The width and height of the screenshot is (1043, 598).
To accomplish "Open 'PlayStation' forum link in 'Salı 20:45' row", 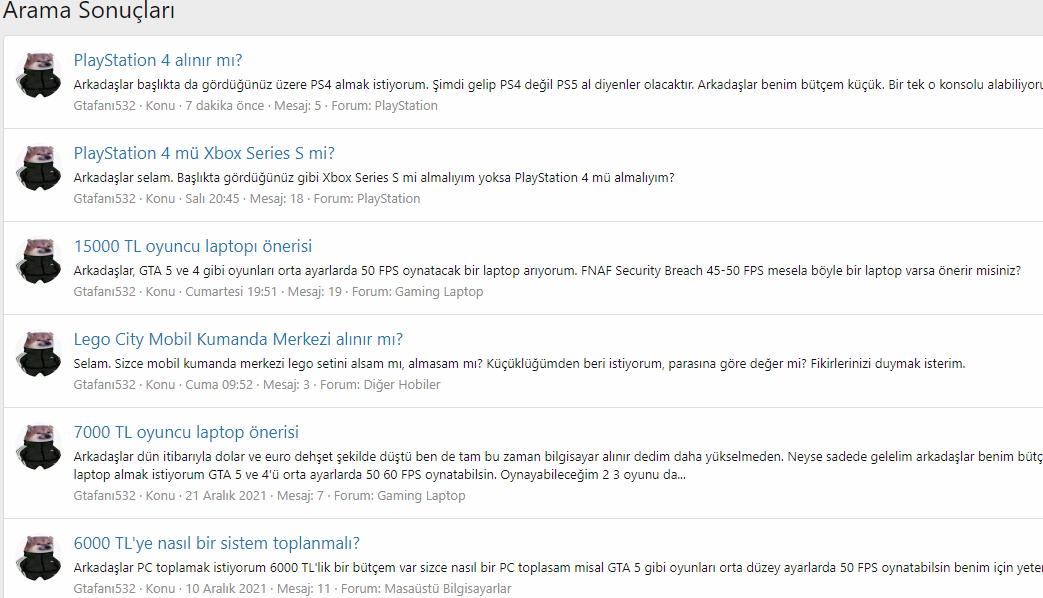I will pyautogui.click(x=388, y=199).
